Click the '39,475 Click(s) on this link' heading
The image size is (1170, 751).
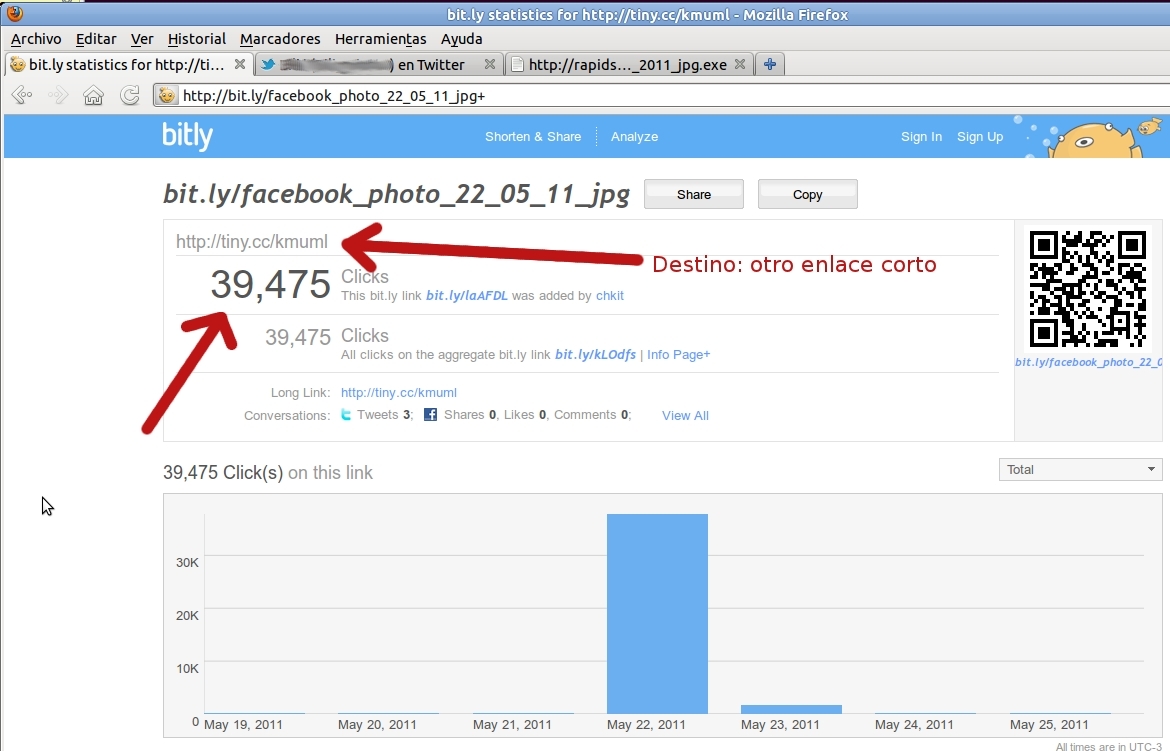tap(268, 473)
